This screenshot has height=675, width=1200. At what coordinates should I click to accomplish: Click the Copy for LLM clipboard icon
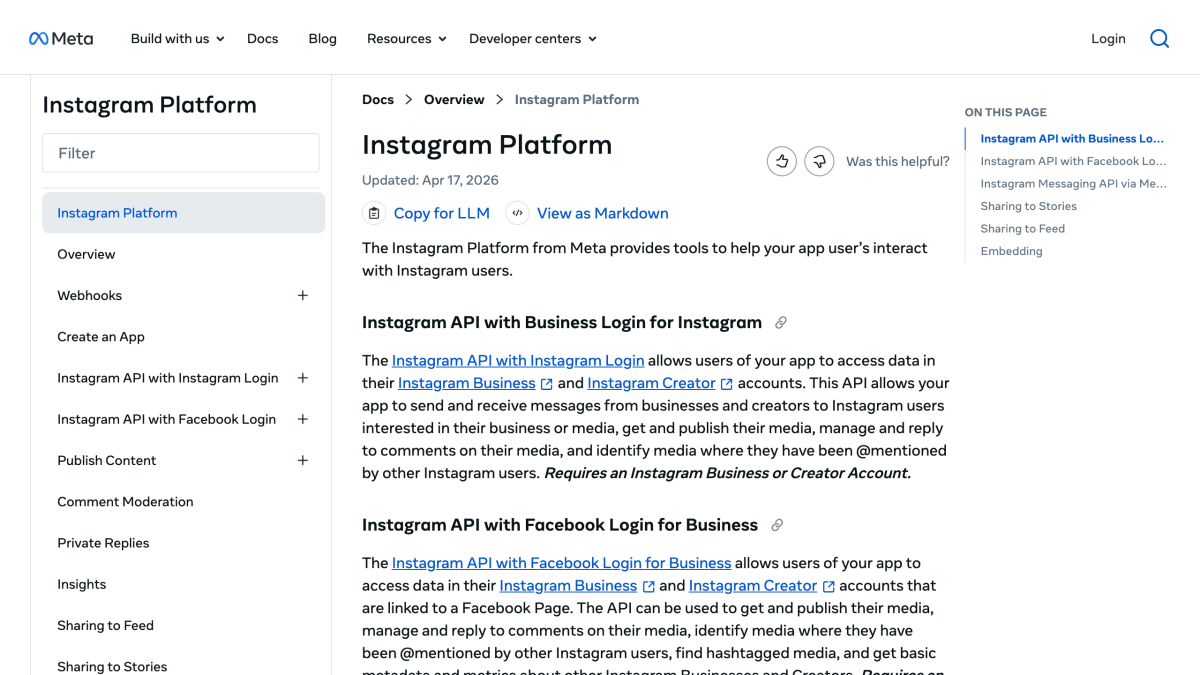374,213
